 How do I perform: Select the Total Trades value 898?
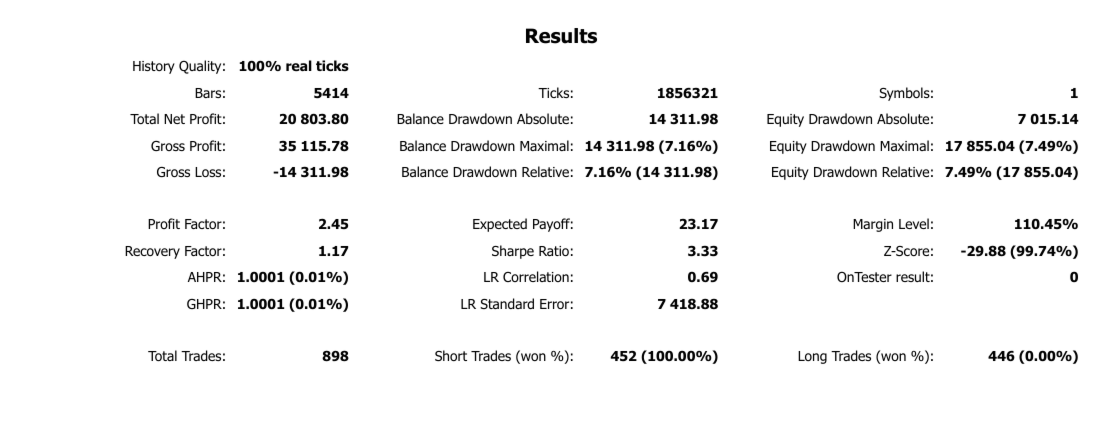click(336, 356)
